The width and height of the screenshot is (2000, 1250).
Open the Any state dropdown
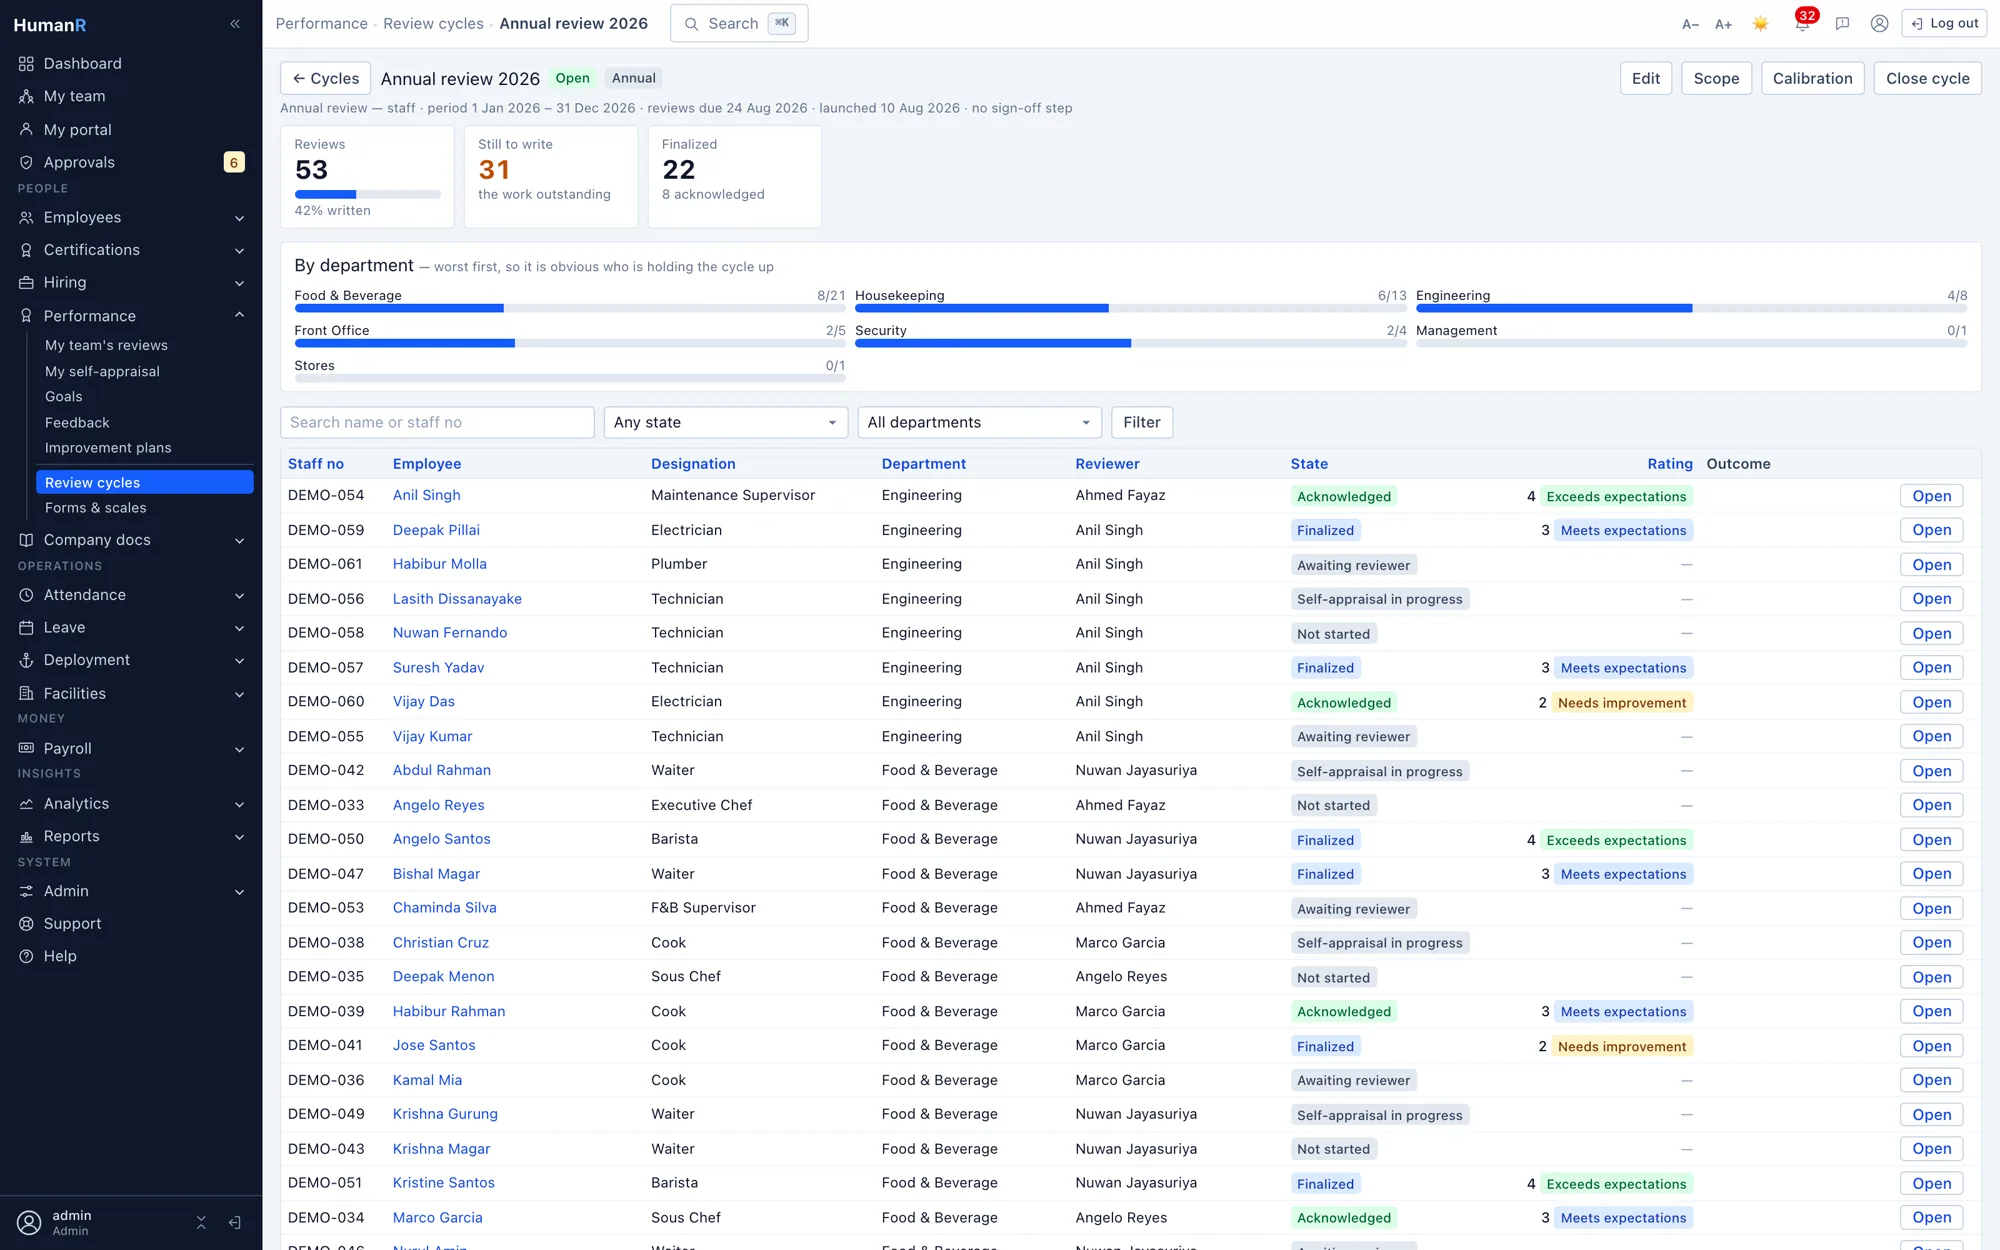[x=726, y=423]
